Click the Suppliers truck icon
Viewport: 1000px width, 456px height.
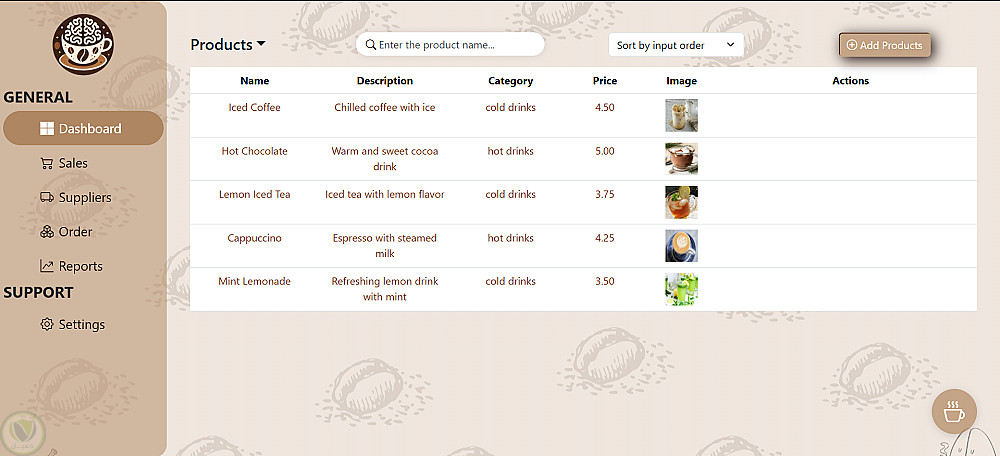click(x=46, y=198)
